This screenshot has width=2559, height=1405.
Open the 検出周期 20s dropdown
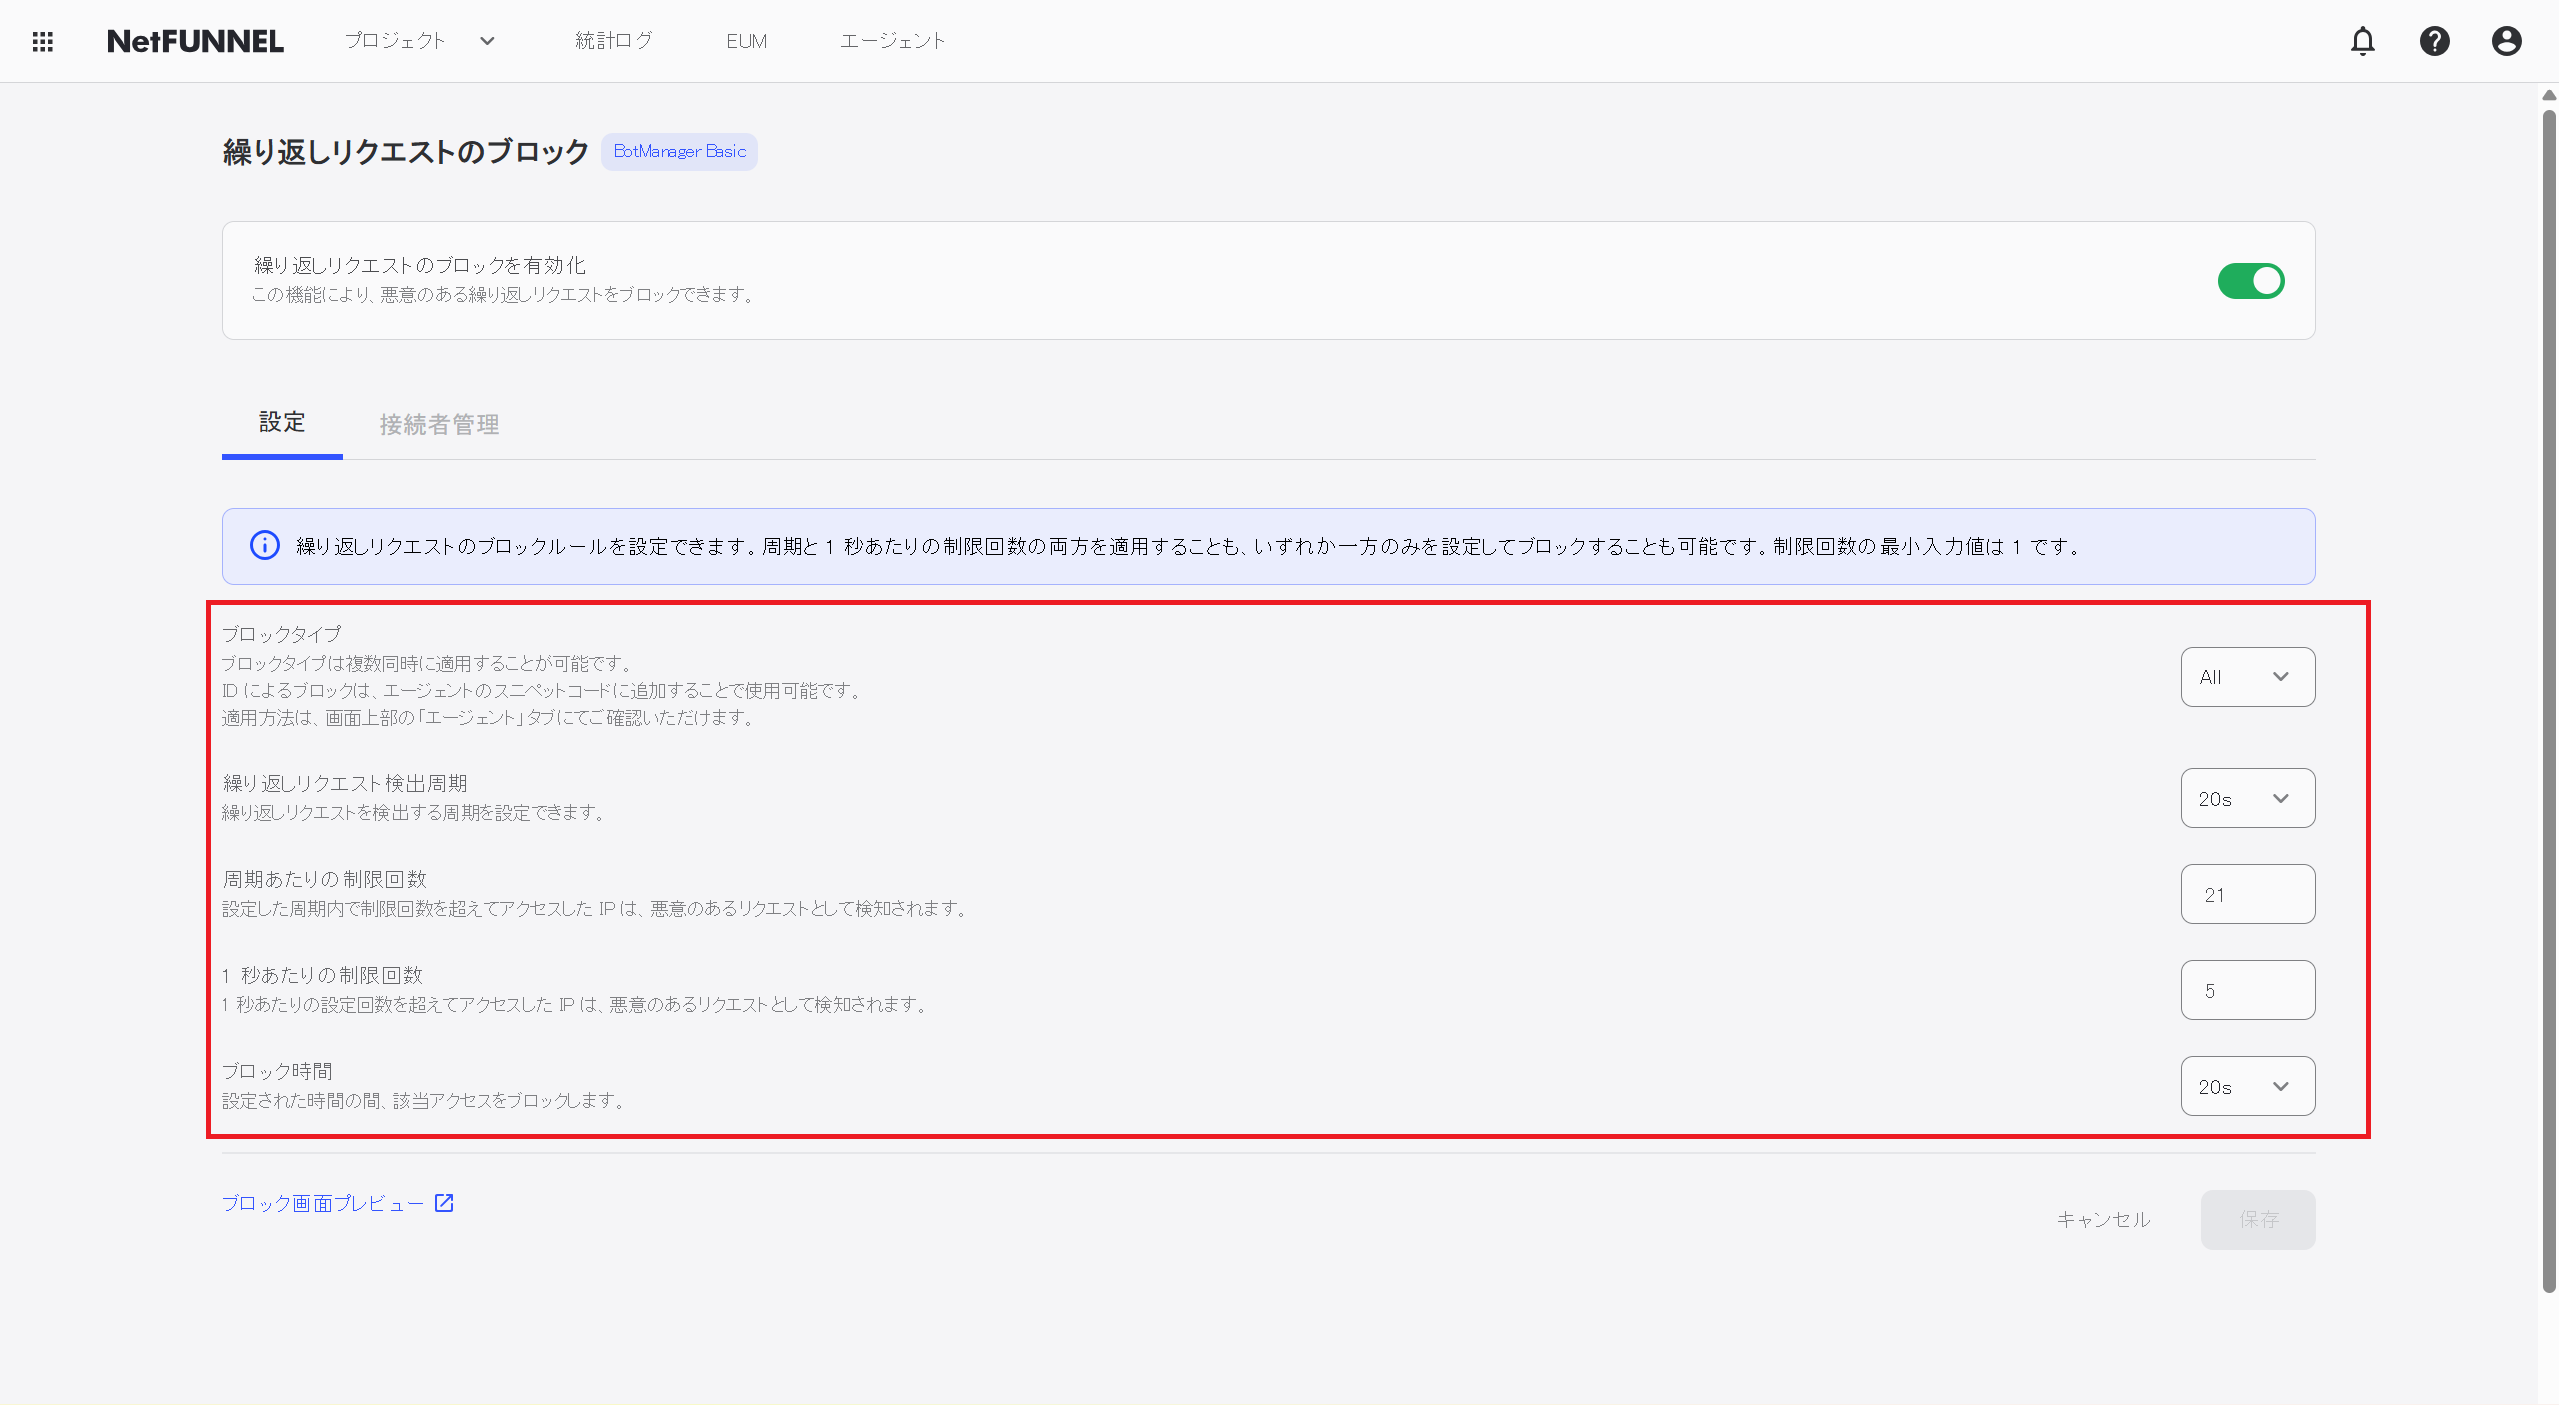coord(2247,798)
